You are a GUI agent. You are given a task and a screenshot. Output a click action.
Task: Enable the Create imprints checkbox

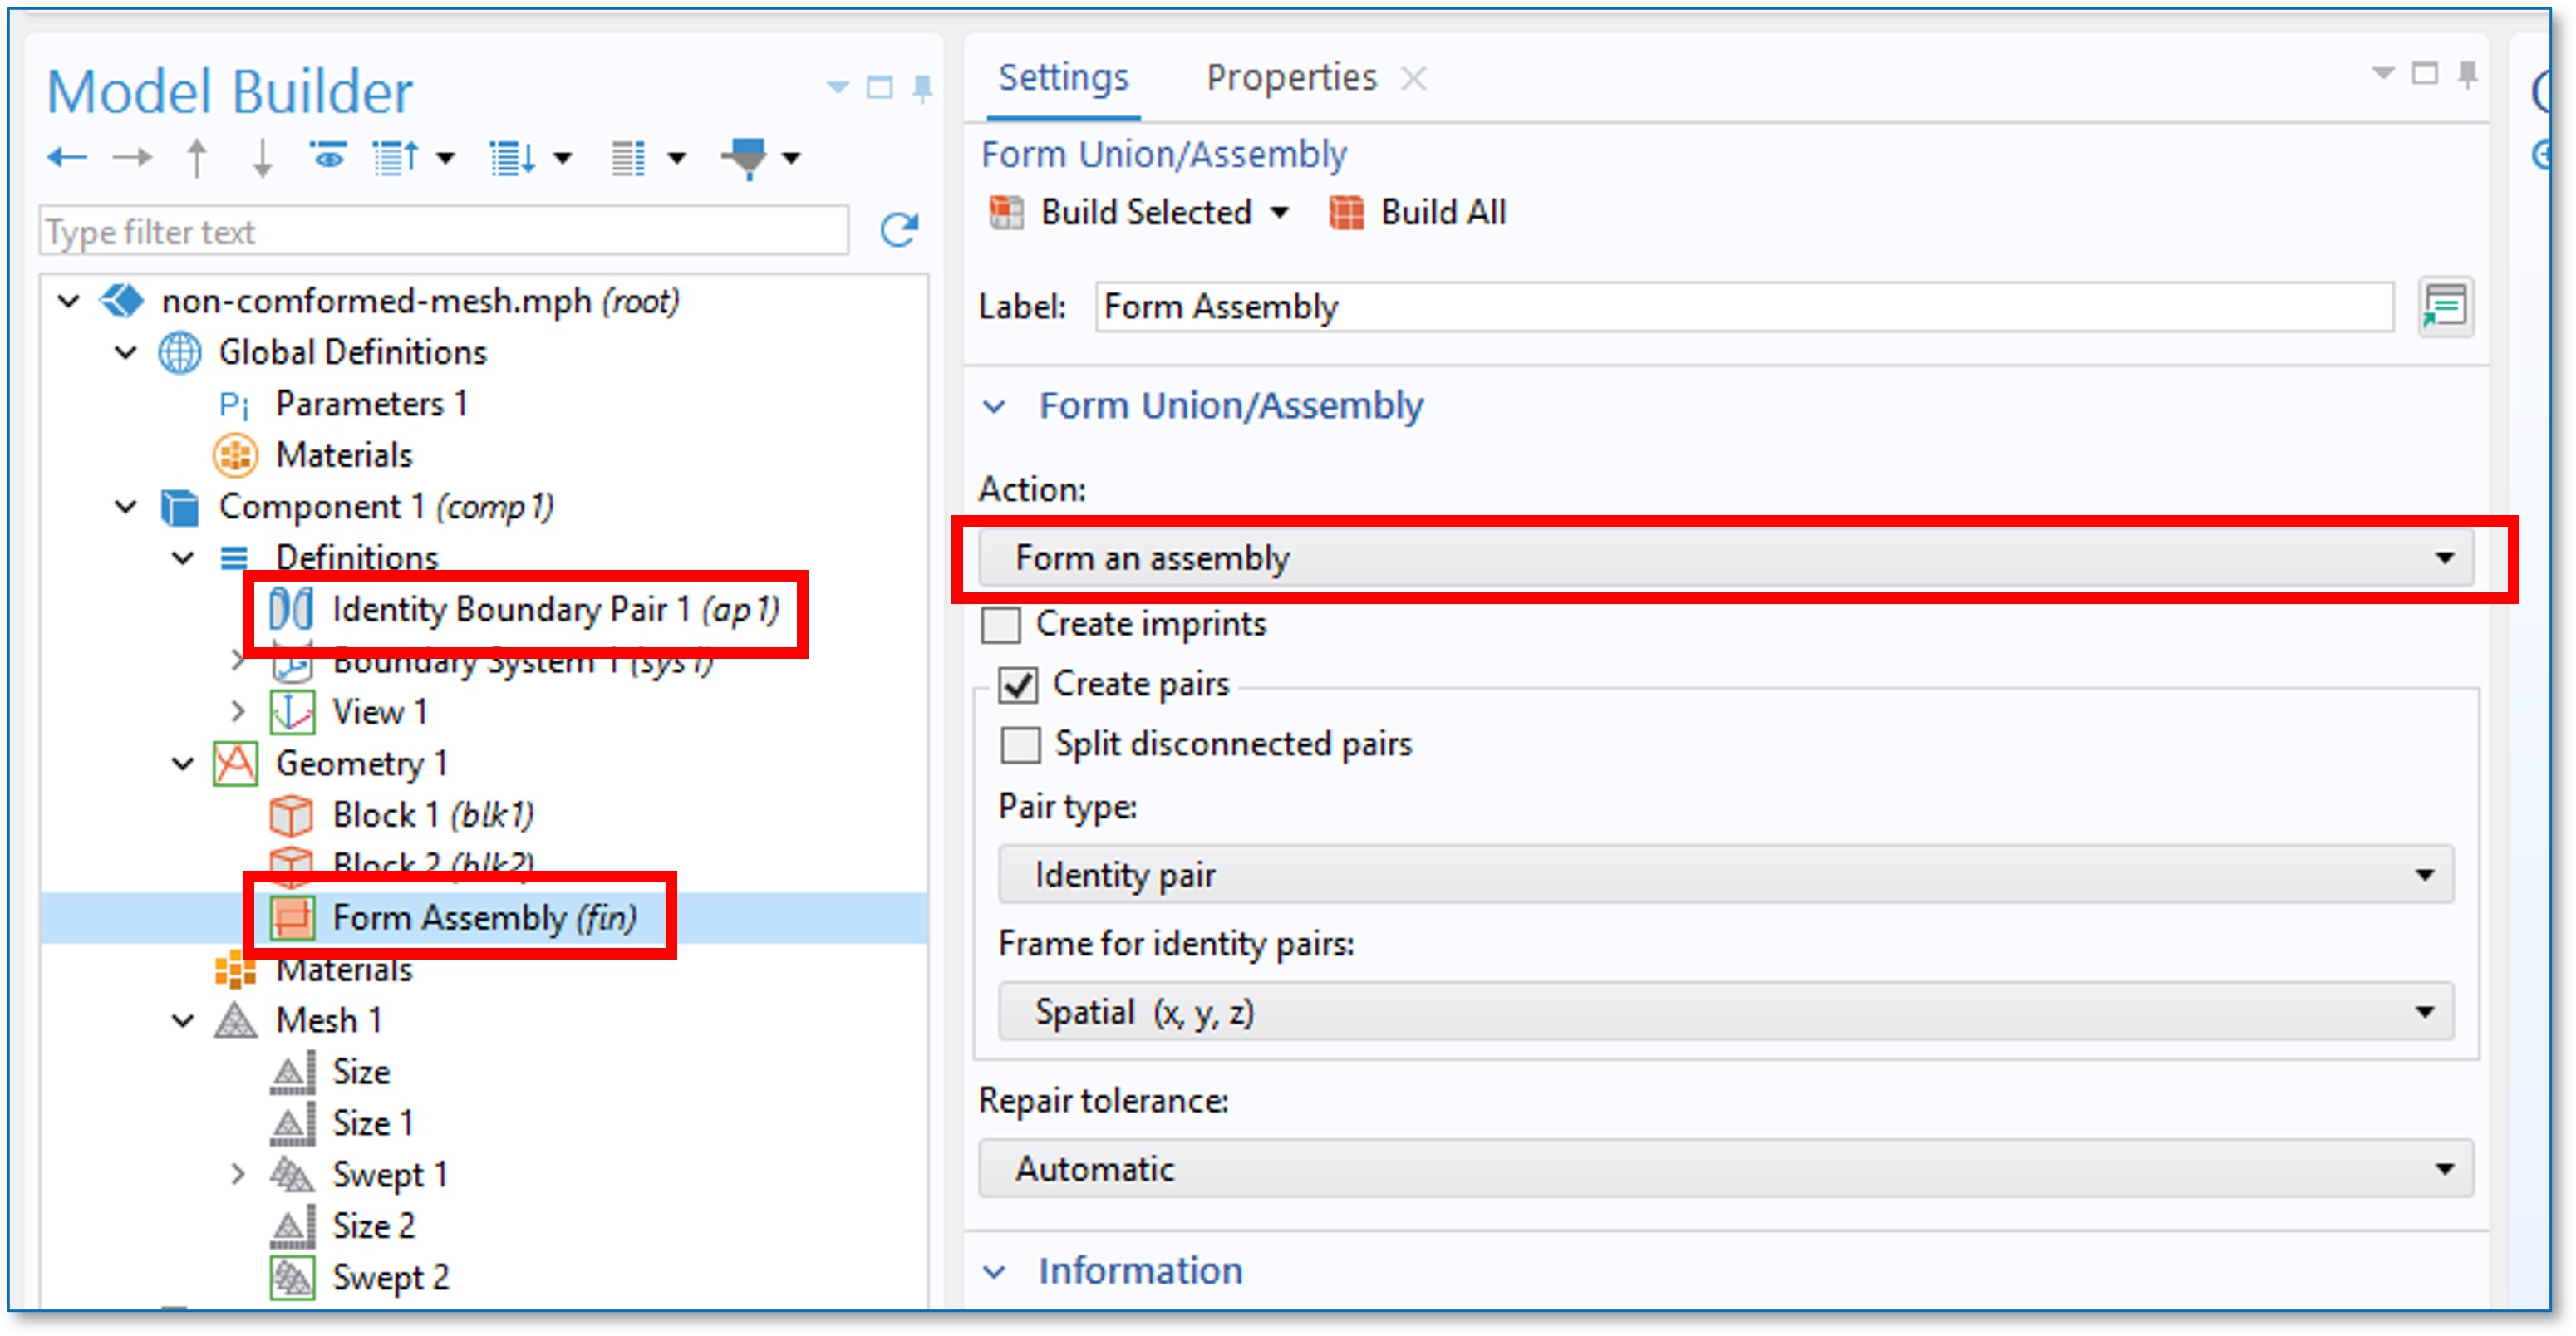(1001, 625)
